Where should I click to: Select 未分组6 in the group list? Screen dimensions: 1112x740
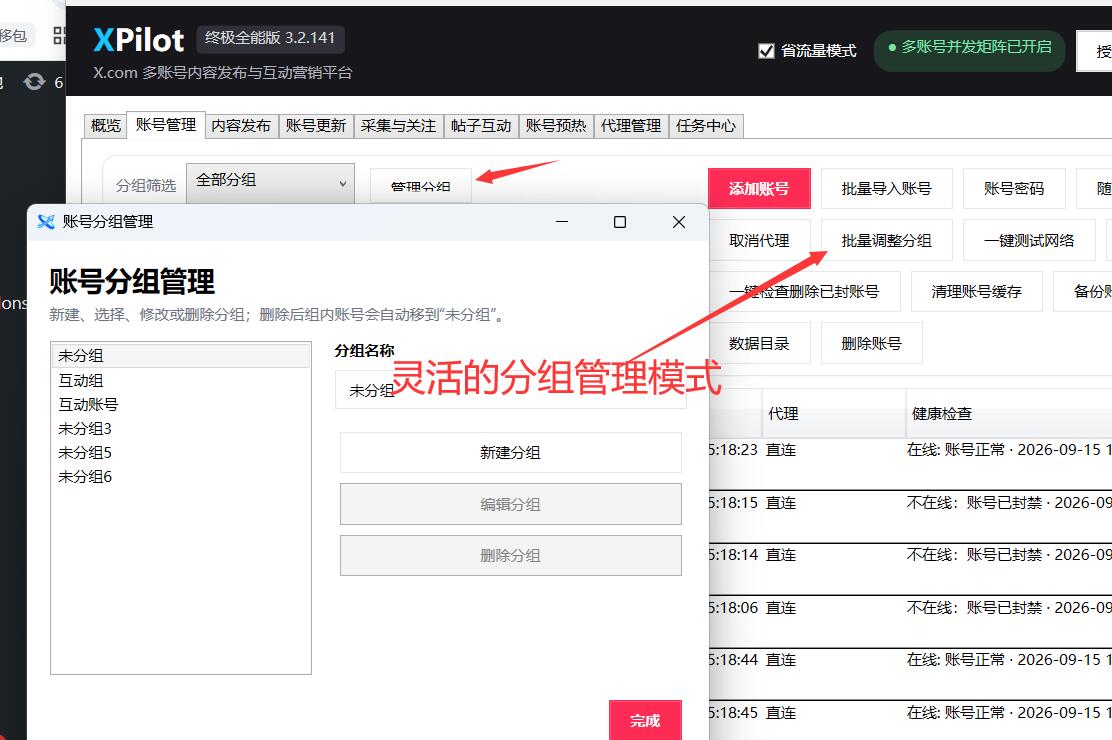tap(181, 477)
